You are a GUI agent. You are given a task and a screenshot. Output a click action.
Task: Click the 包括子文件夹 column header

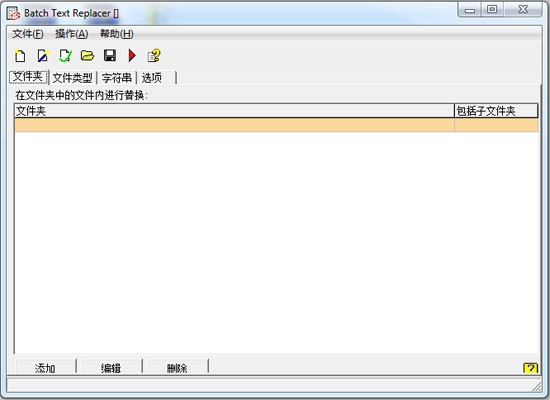(496, 111)
